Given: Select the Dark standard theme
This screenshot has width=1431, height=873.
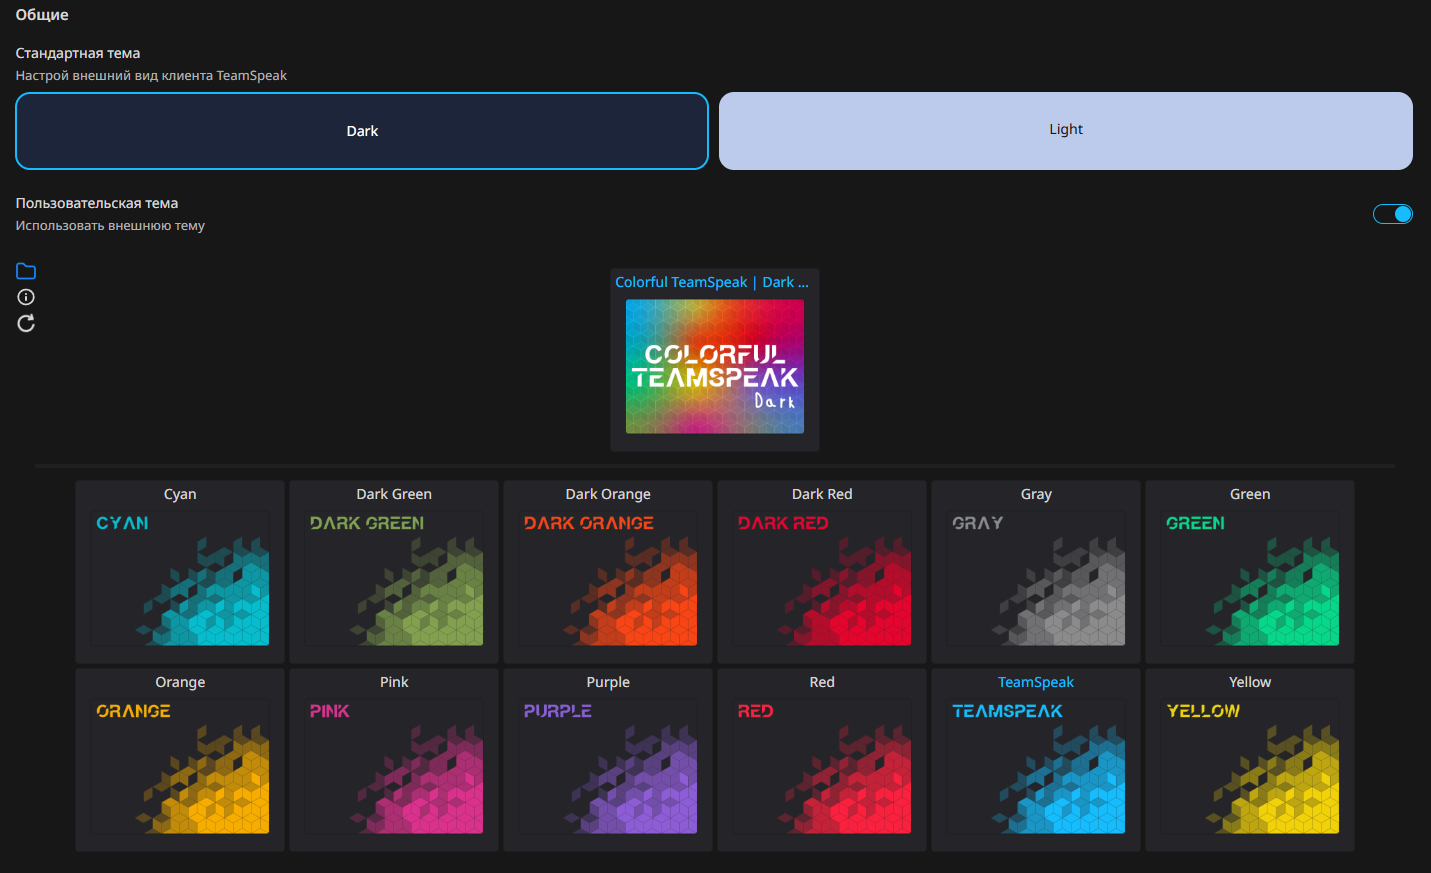Looking at the screenshot, I should (x=362, y=131).
